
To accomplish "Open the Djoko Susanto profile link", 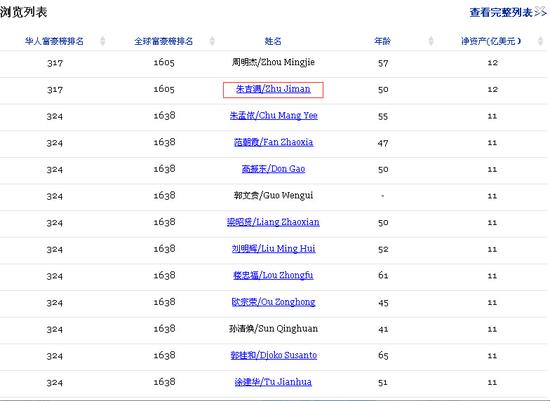I will pos(274,355).
